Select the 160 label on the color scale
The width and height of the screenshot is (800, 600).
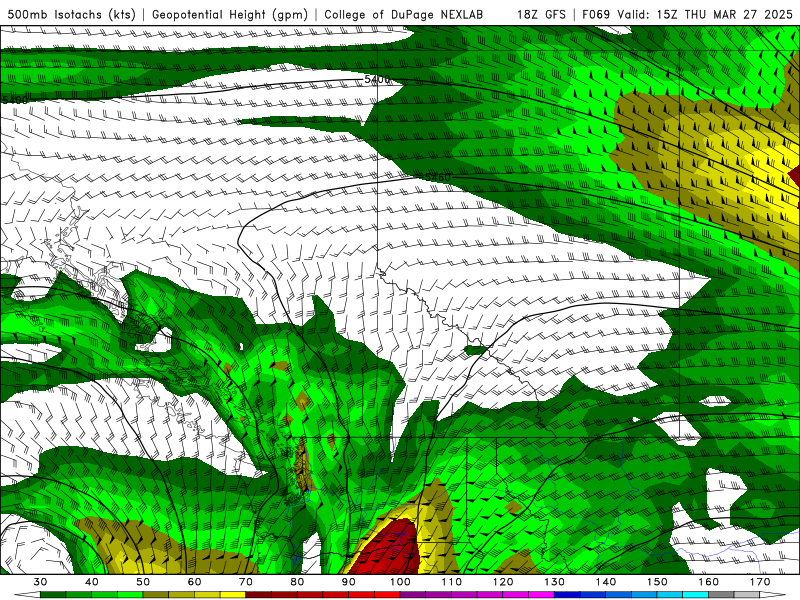point(709,582)
